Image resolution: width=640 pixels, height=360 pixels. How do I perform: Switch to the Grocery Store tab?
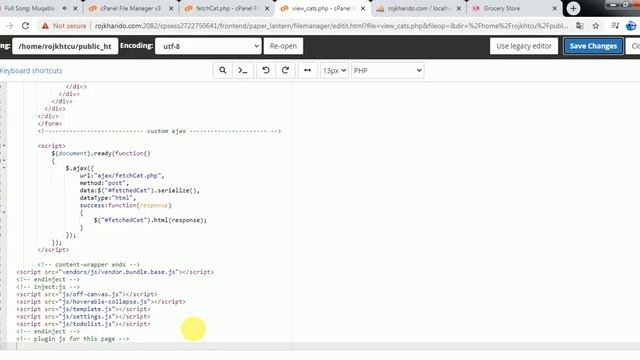514,8
